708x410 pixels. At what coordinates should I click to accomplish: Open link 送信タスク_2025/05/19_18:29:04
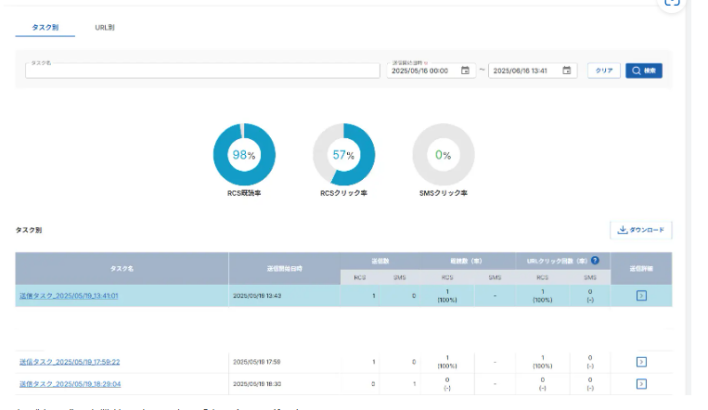[69, 382]
